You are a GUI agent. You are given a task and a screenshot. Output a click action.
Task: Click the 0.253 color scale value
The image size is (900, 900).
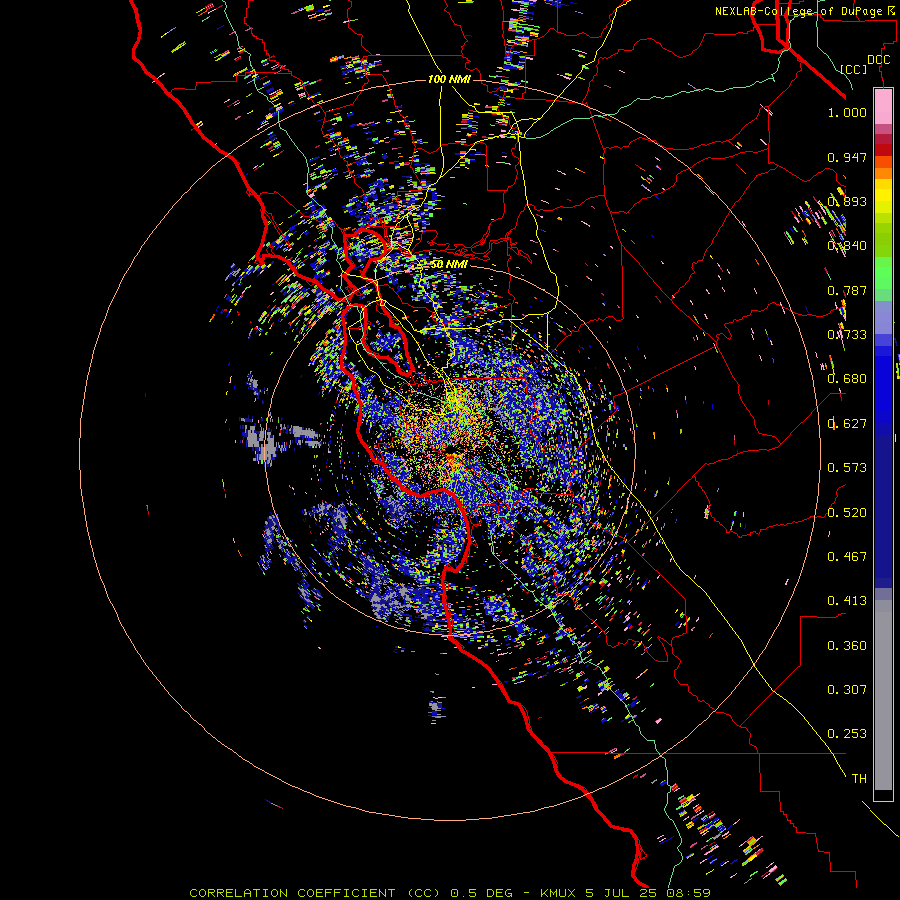click(x=847, y=734)
